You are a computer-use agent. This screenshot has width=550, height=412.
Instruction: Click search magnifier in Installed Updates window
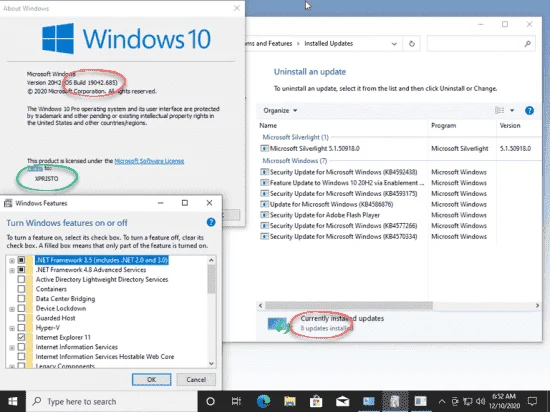pos(527,44)
